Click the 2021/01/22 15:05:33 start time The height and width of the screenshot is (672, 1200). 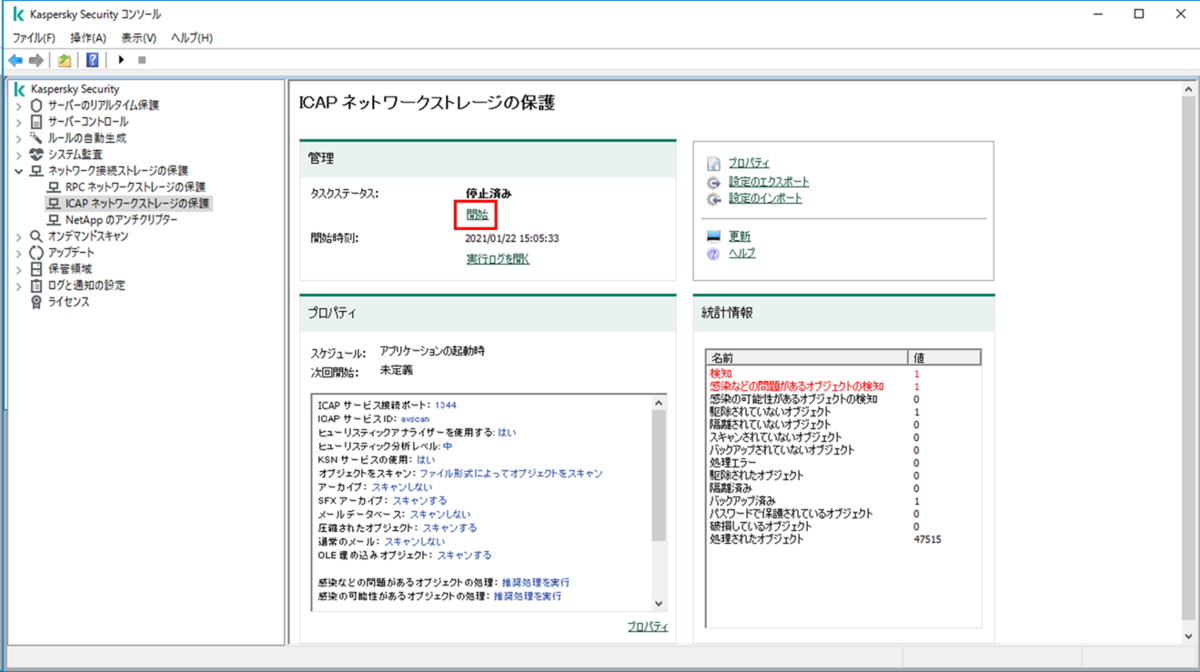[x=512, y=238]
